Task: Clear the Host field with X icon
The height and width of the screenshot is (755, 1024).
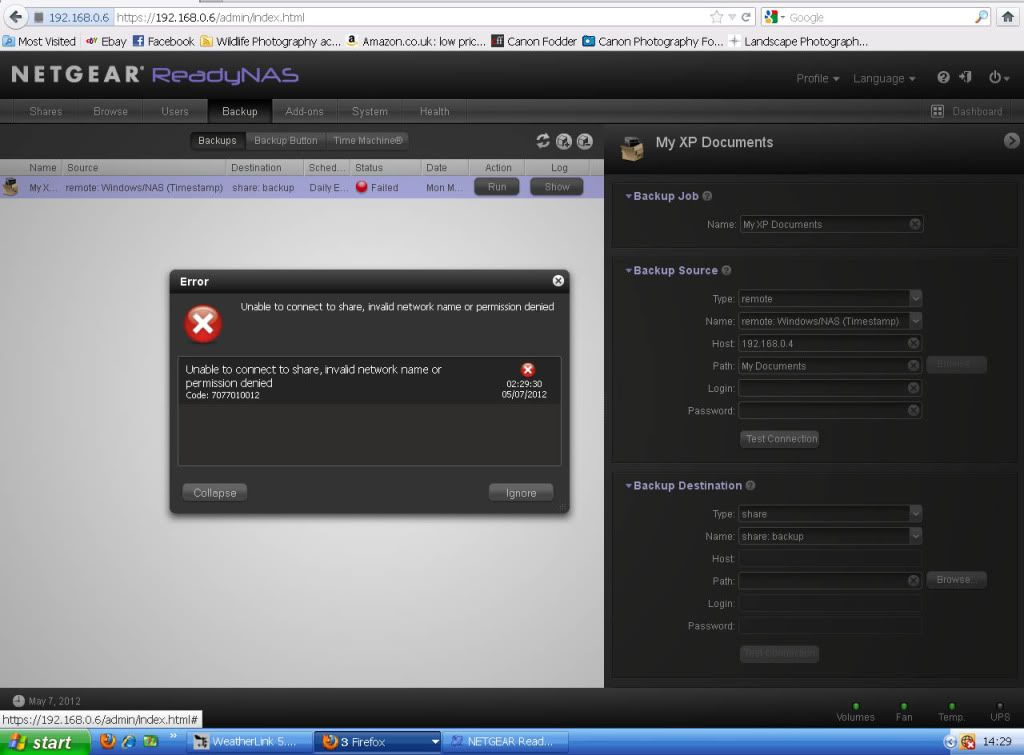Action: click(914, 343)
